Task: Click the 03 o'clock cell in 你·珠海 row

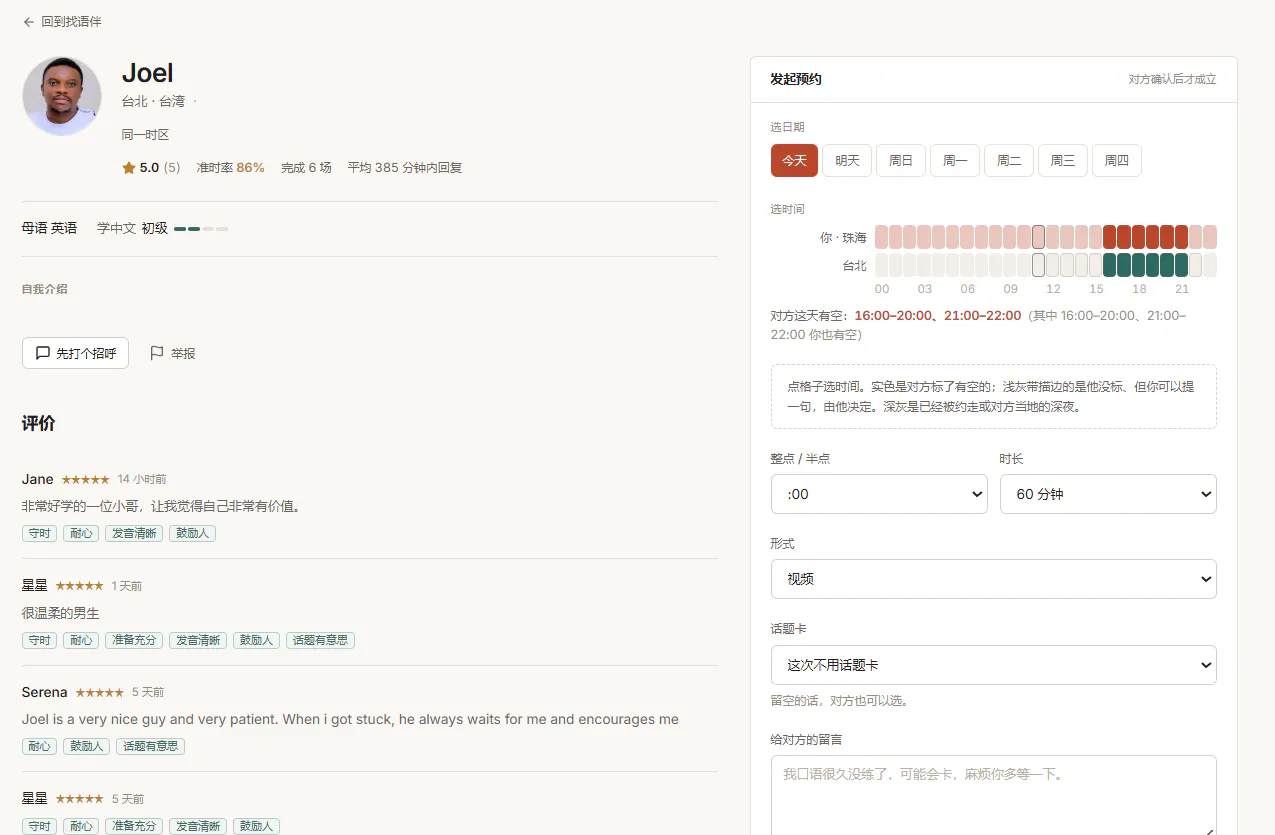Action: point(924,237)
